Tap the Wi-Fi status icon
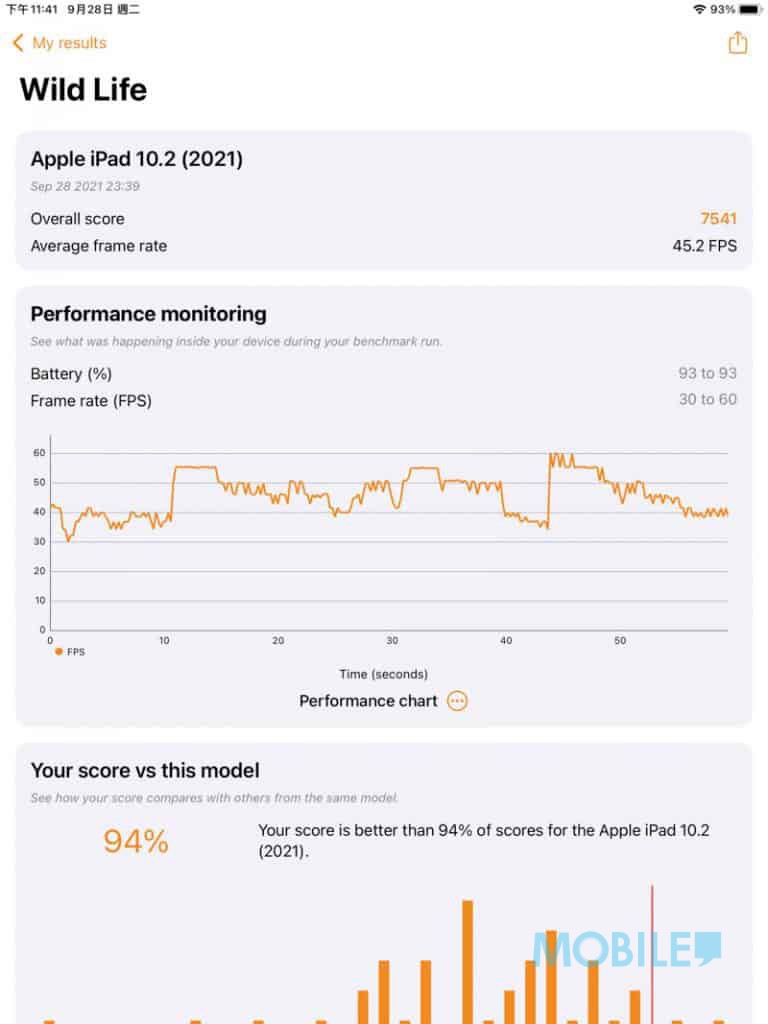Viewport: 768px width, 1024px height. (x=699, y=9)
